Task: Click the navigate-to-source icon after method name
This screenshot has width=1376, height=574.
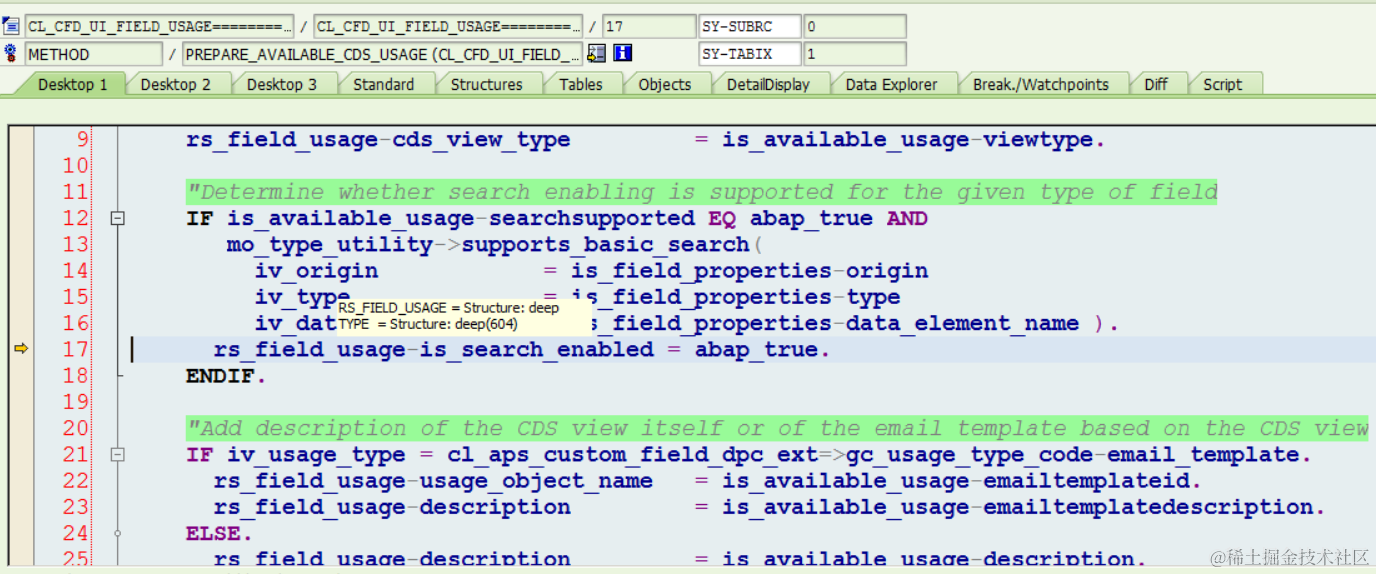Action: coord(597,54)
